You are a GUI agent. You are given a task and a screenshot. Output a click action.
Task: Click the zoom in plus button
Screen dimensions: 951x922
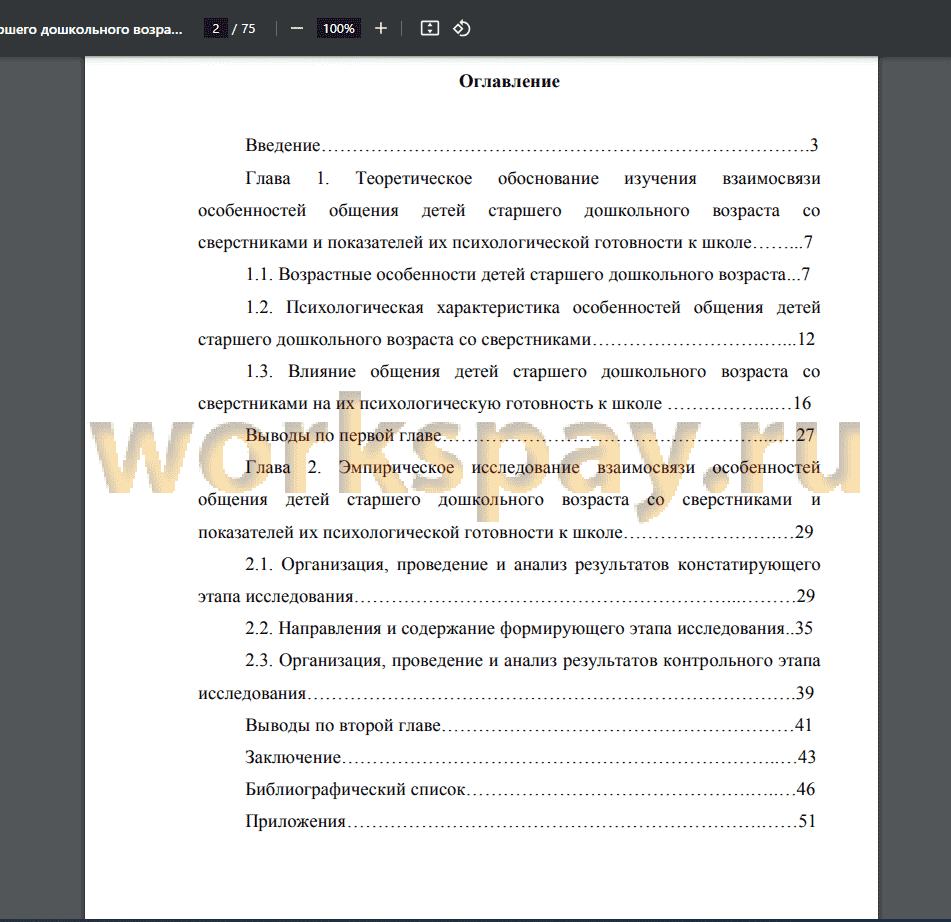(x=381, y=29)
